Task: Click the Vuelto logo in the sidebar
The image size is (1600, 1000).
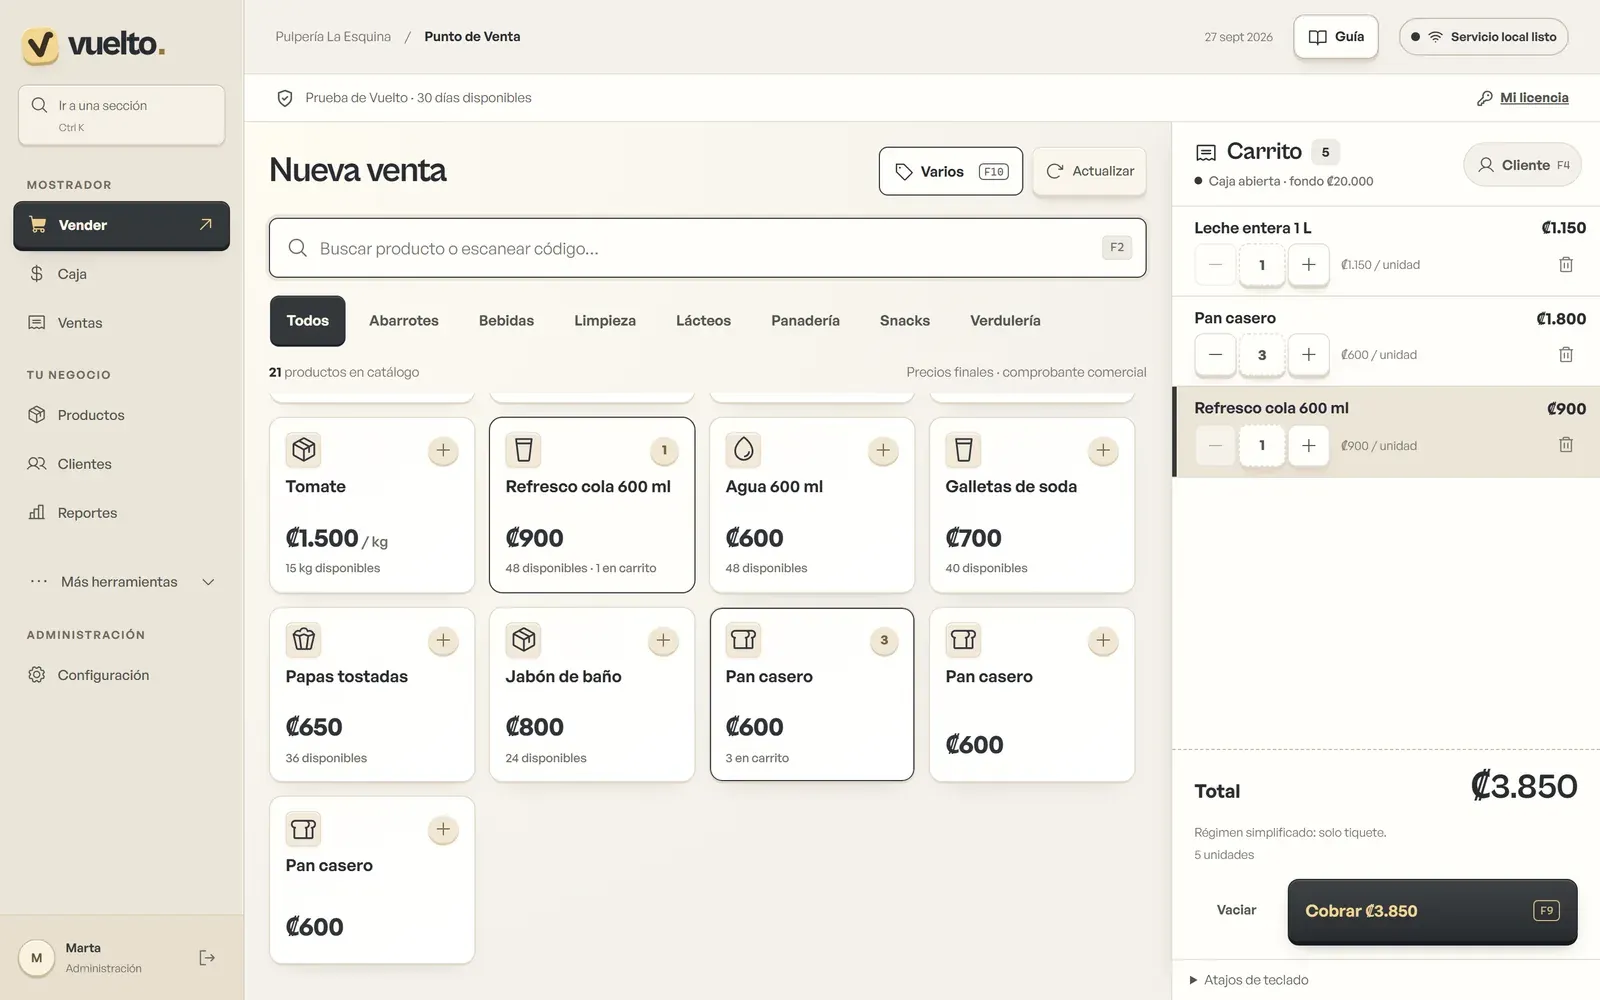Action: [x=94, y=44]
